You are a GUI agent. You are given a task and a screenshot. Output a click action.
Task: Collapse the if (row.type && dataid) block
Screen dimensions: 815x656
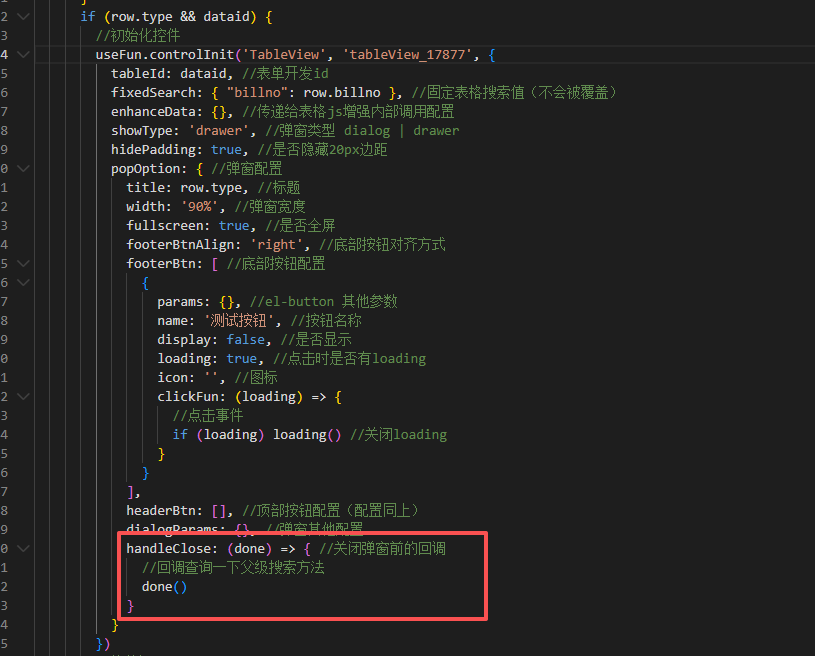pos(24,17)
